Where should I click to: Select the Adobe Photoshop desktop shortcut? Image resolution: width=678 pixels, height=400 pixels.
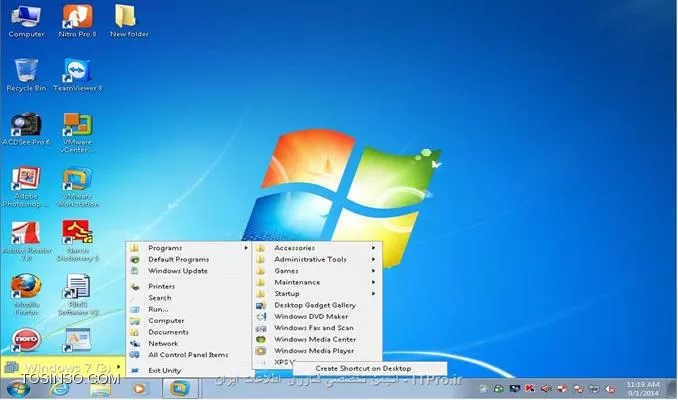(26, 187)
